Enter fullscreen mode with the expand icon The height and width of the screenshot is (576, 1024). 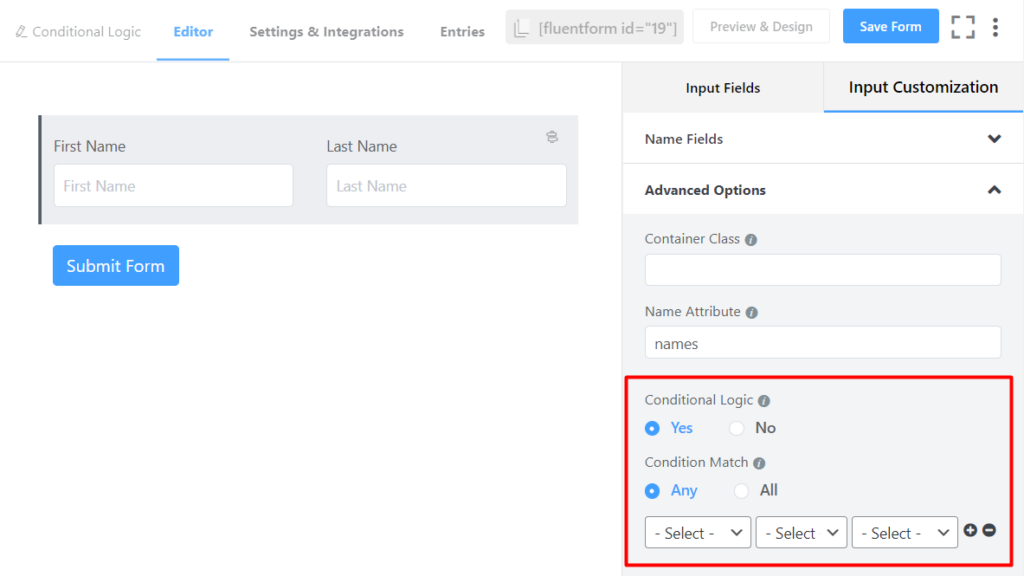coord(963,27)
